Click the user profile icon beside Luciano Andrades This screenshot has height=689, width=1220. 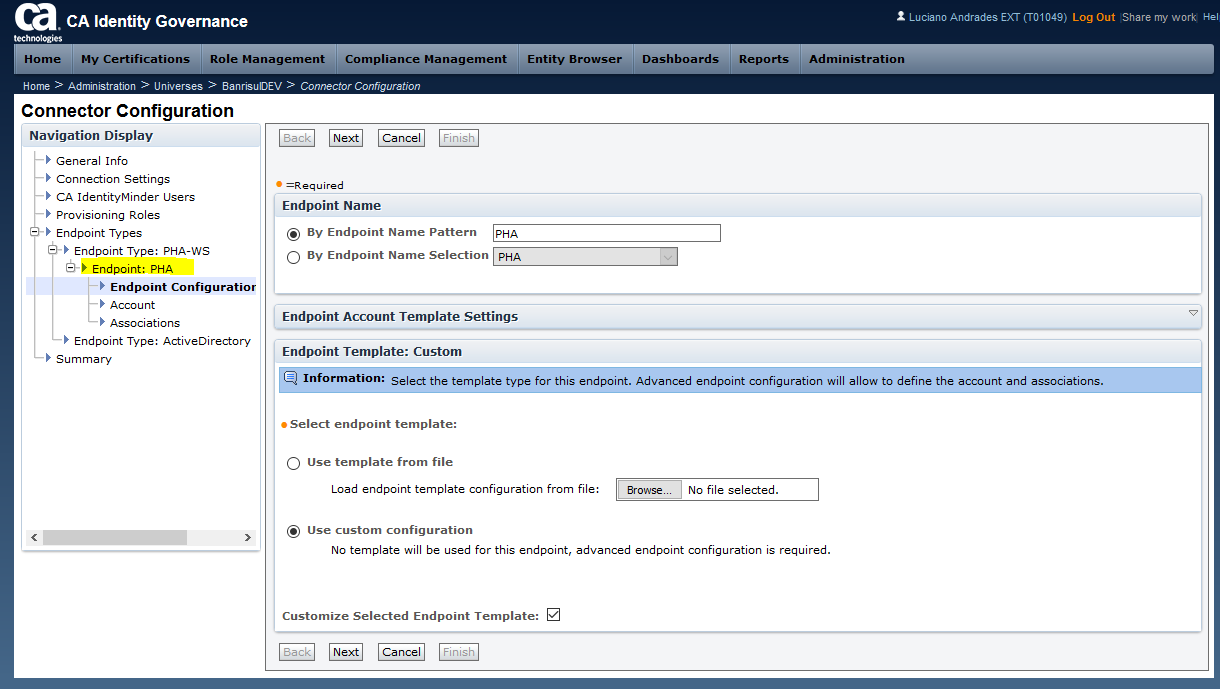point(901,16)
